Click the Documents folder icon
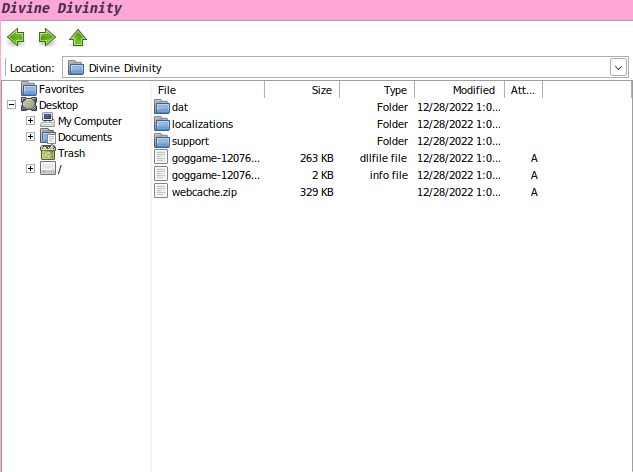Viewport: 633px width, 472px height. (x=48, y=136)
